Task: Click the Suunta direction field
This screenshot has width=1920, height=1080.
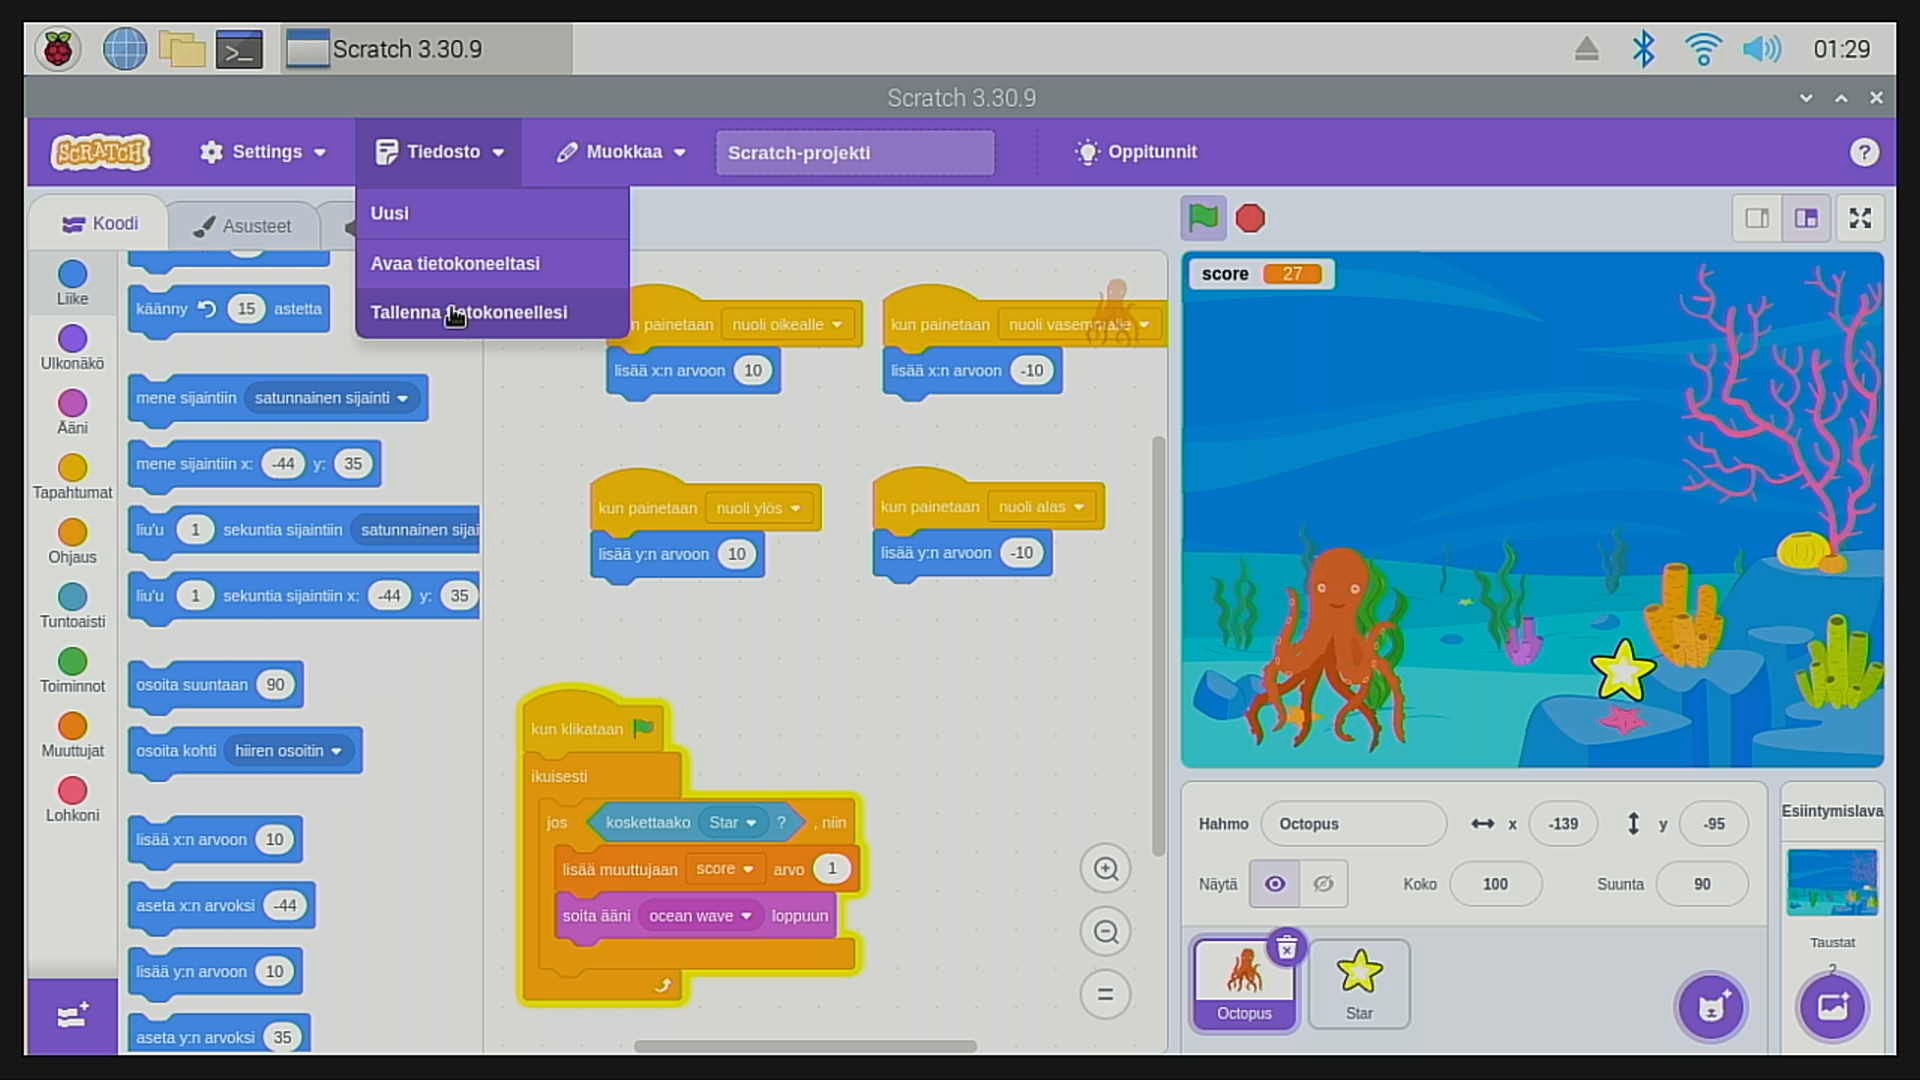Action: pyautogui.click(x=1702, y=884)
